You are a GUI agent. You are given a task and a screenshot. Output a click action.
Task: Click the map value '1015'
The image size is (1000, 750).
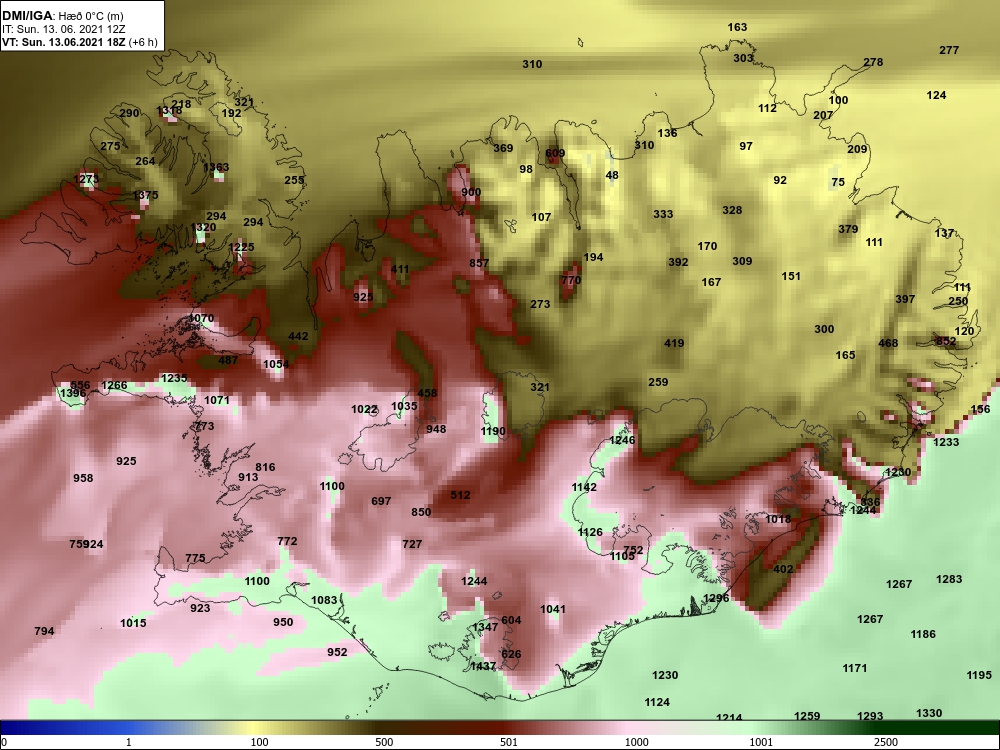click(x=133, y=623)
